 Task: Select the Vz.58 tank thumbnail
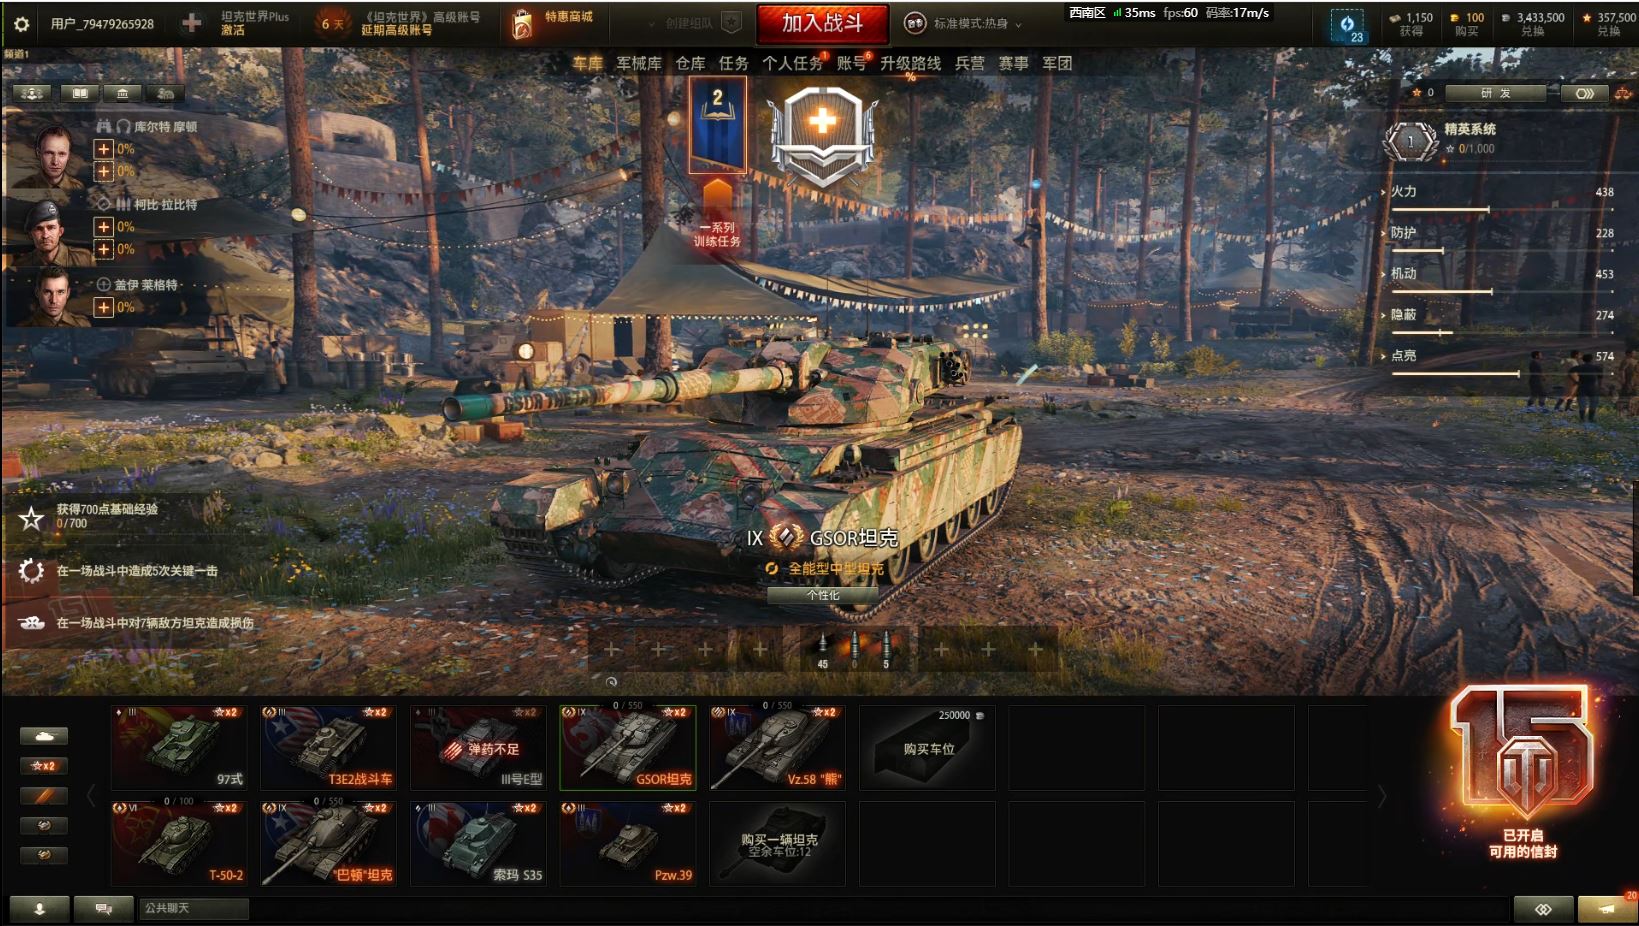pos(777,748)
